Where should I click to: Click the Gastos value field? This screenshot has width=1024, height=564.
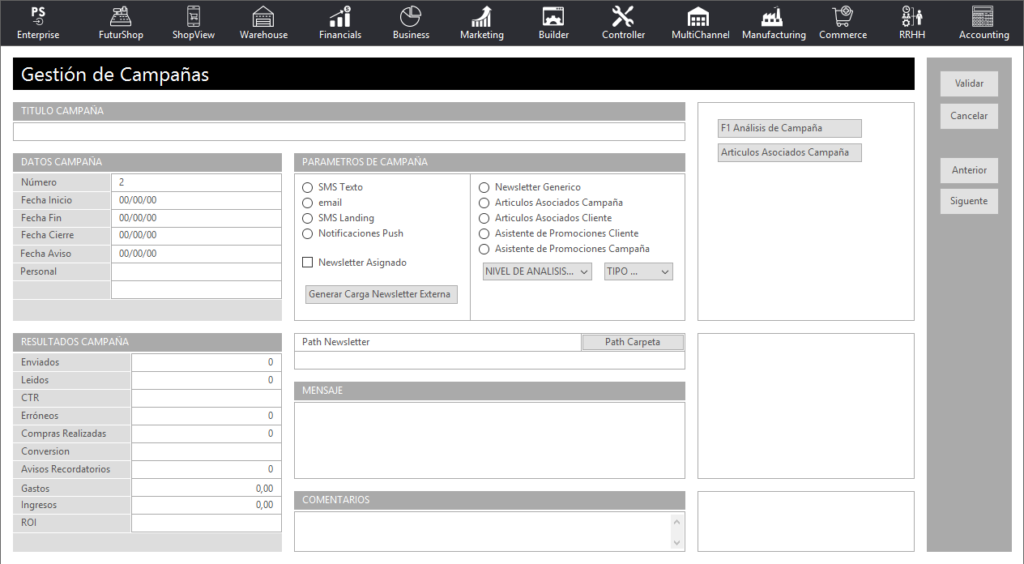point(206,488)
